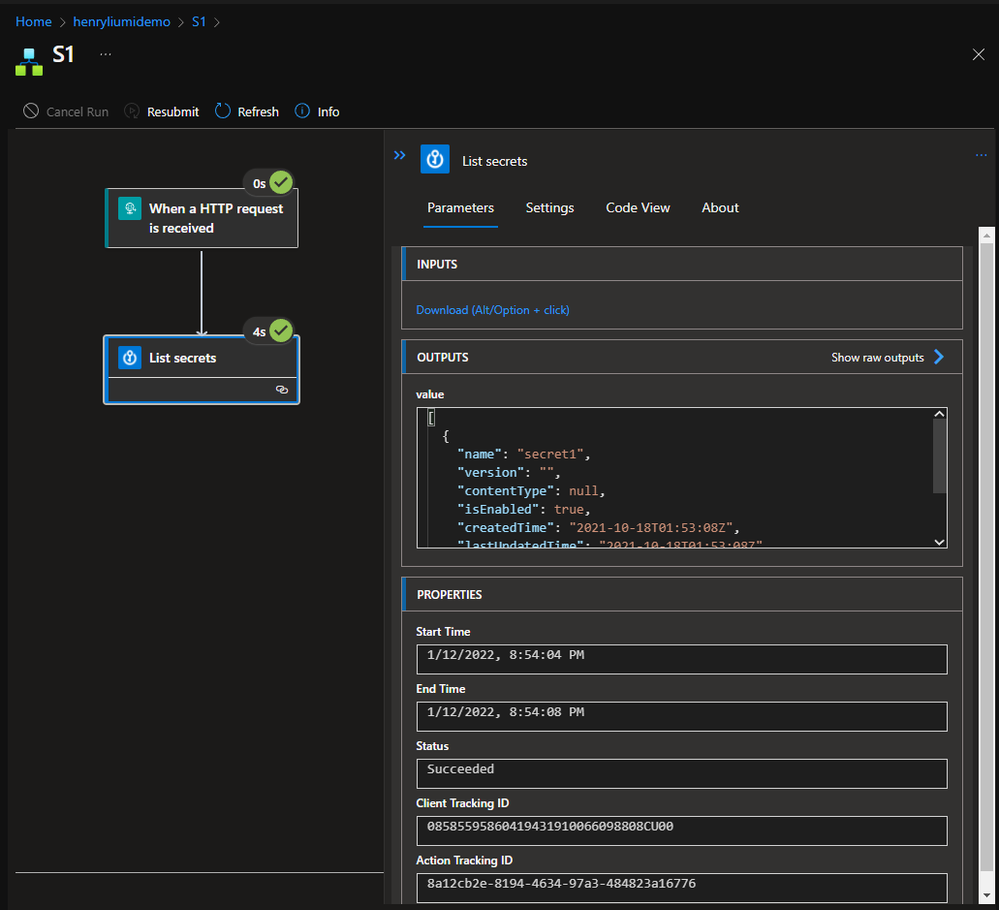Click the Logic App S1 workflow icon
The width and height of the screenshot is (999, 910).
tap(29, 61)
